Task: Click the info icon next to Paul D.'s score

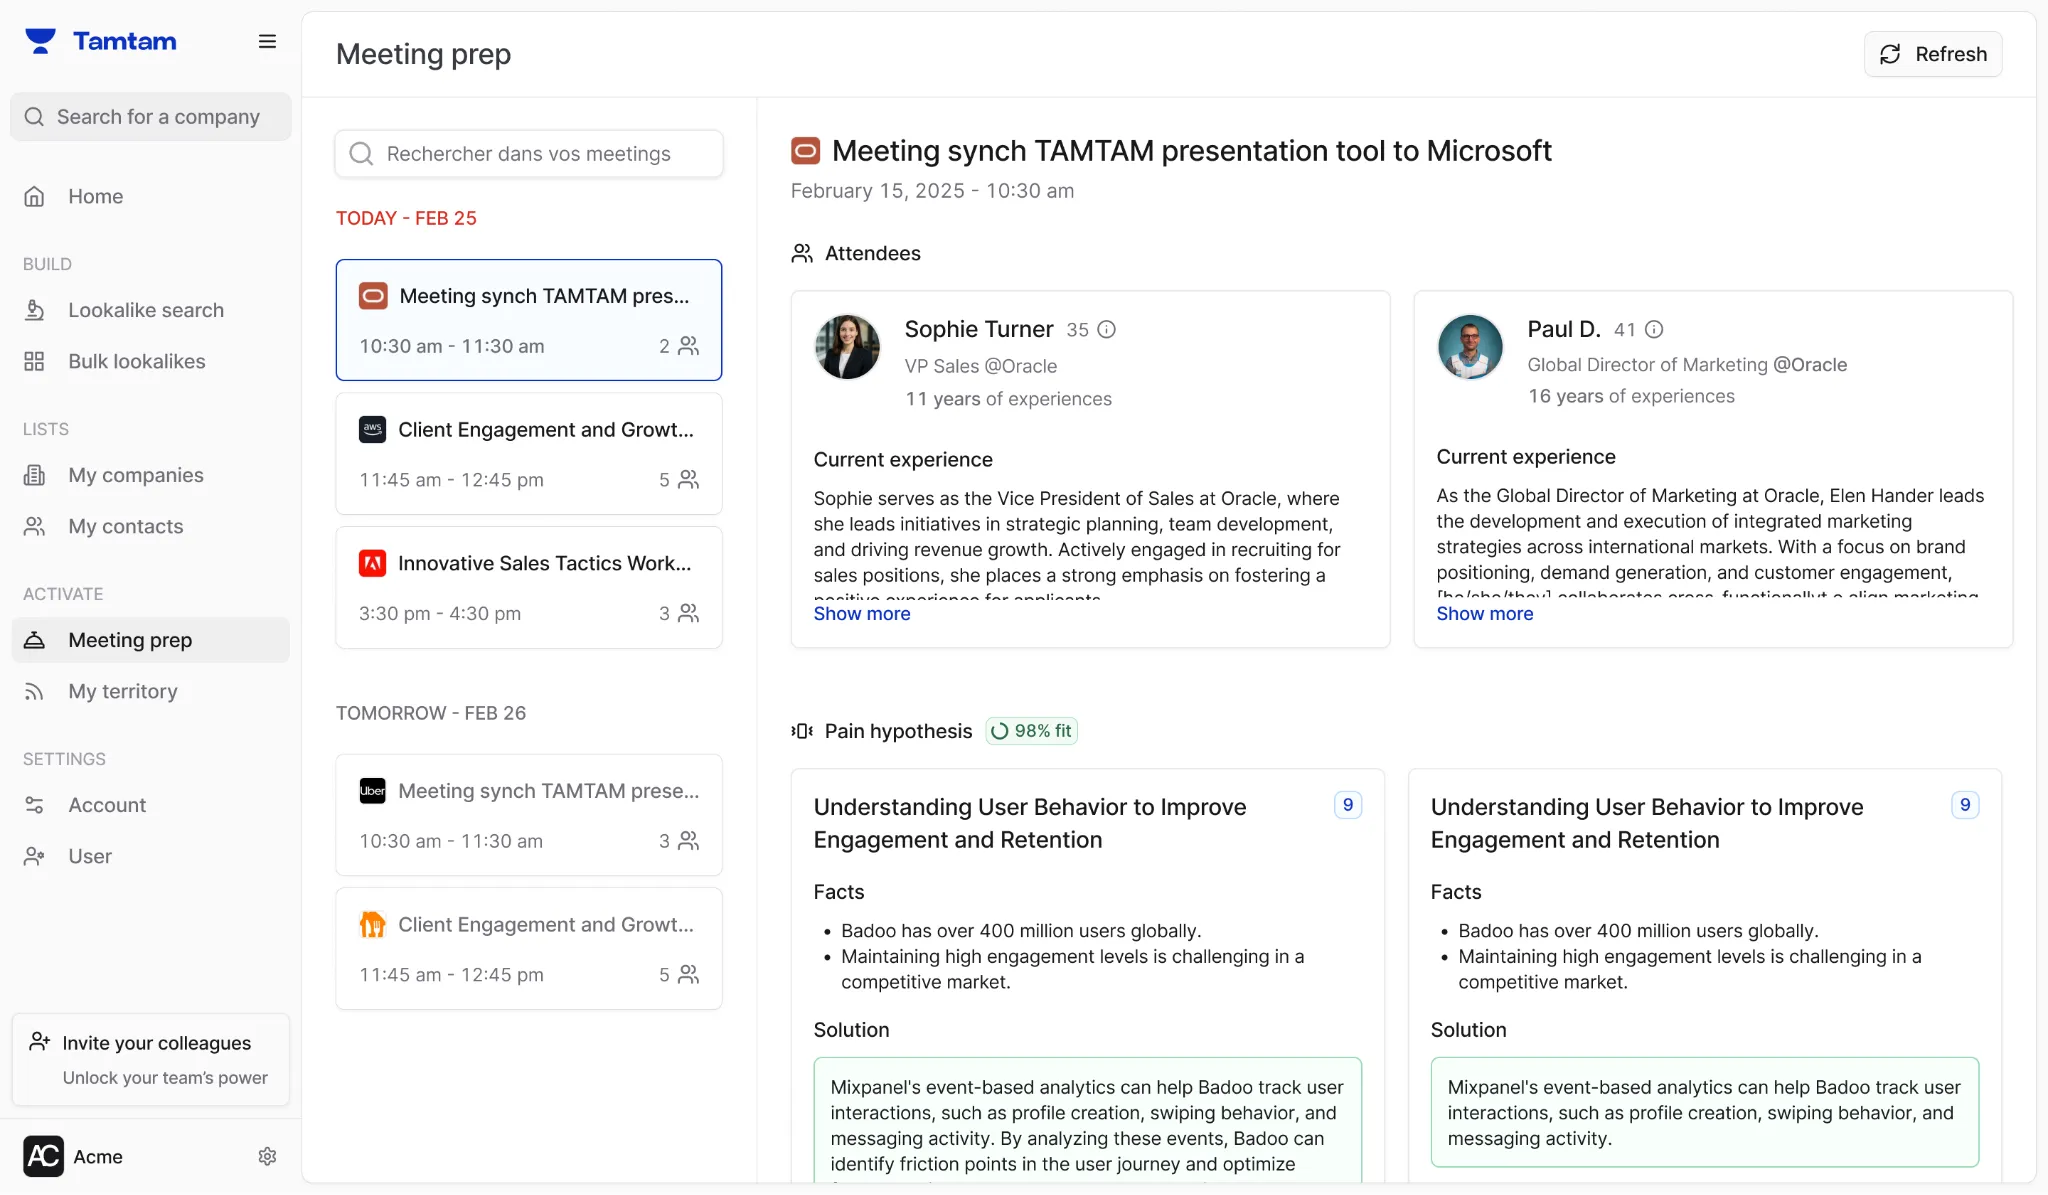Action: 1654,330
